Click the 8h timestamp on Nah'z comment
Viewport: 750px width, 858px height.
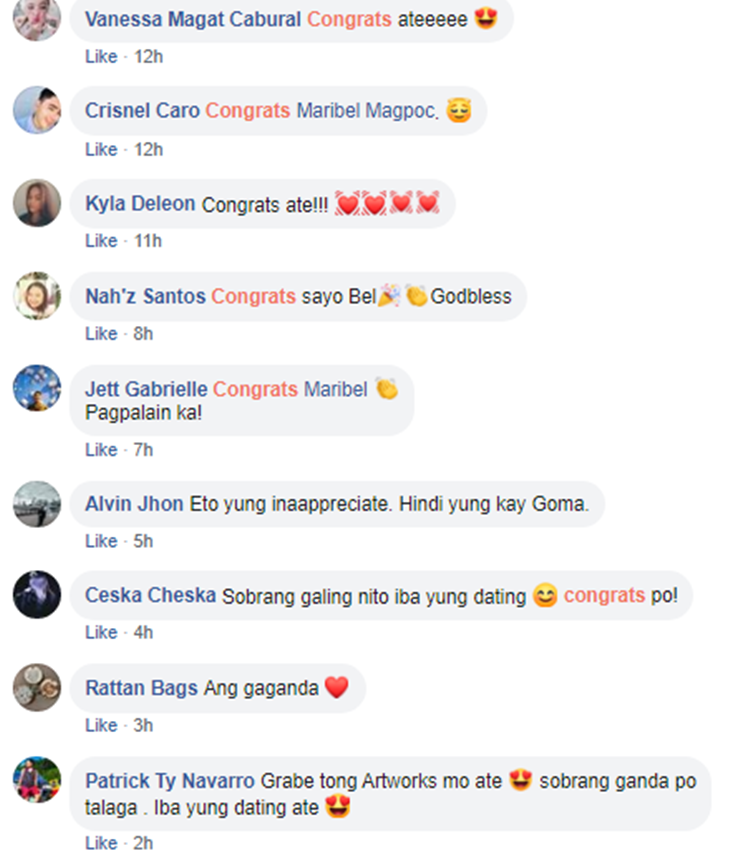pyautogui.click(x=143, y=334)
